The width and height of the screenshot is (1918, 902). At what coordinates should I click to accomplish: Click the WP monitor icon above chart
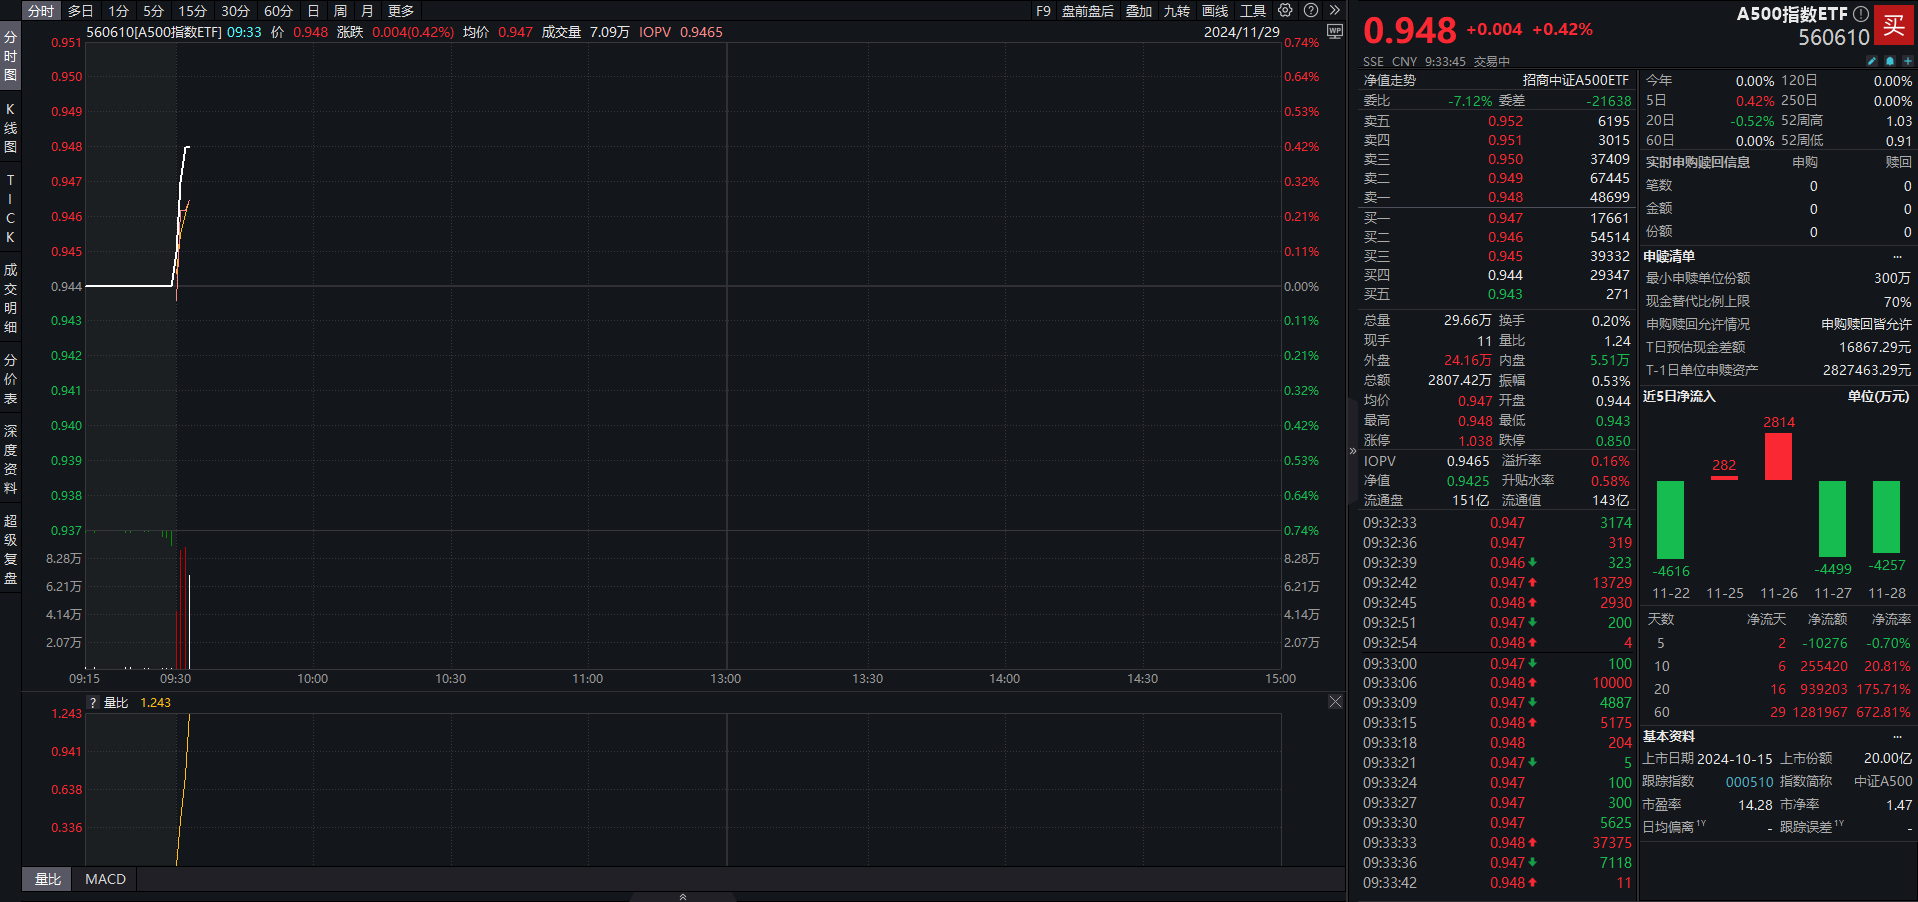point(1334,31)
